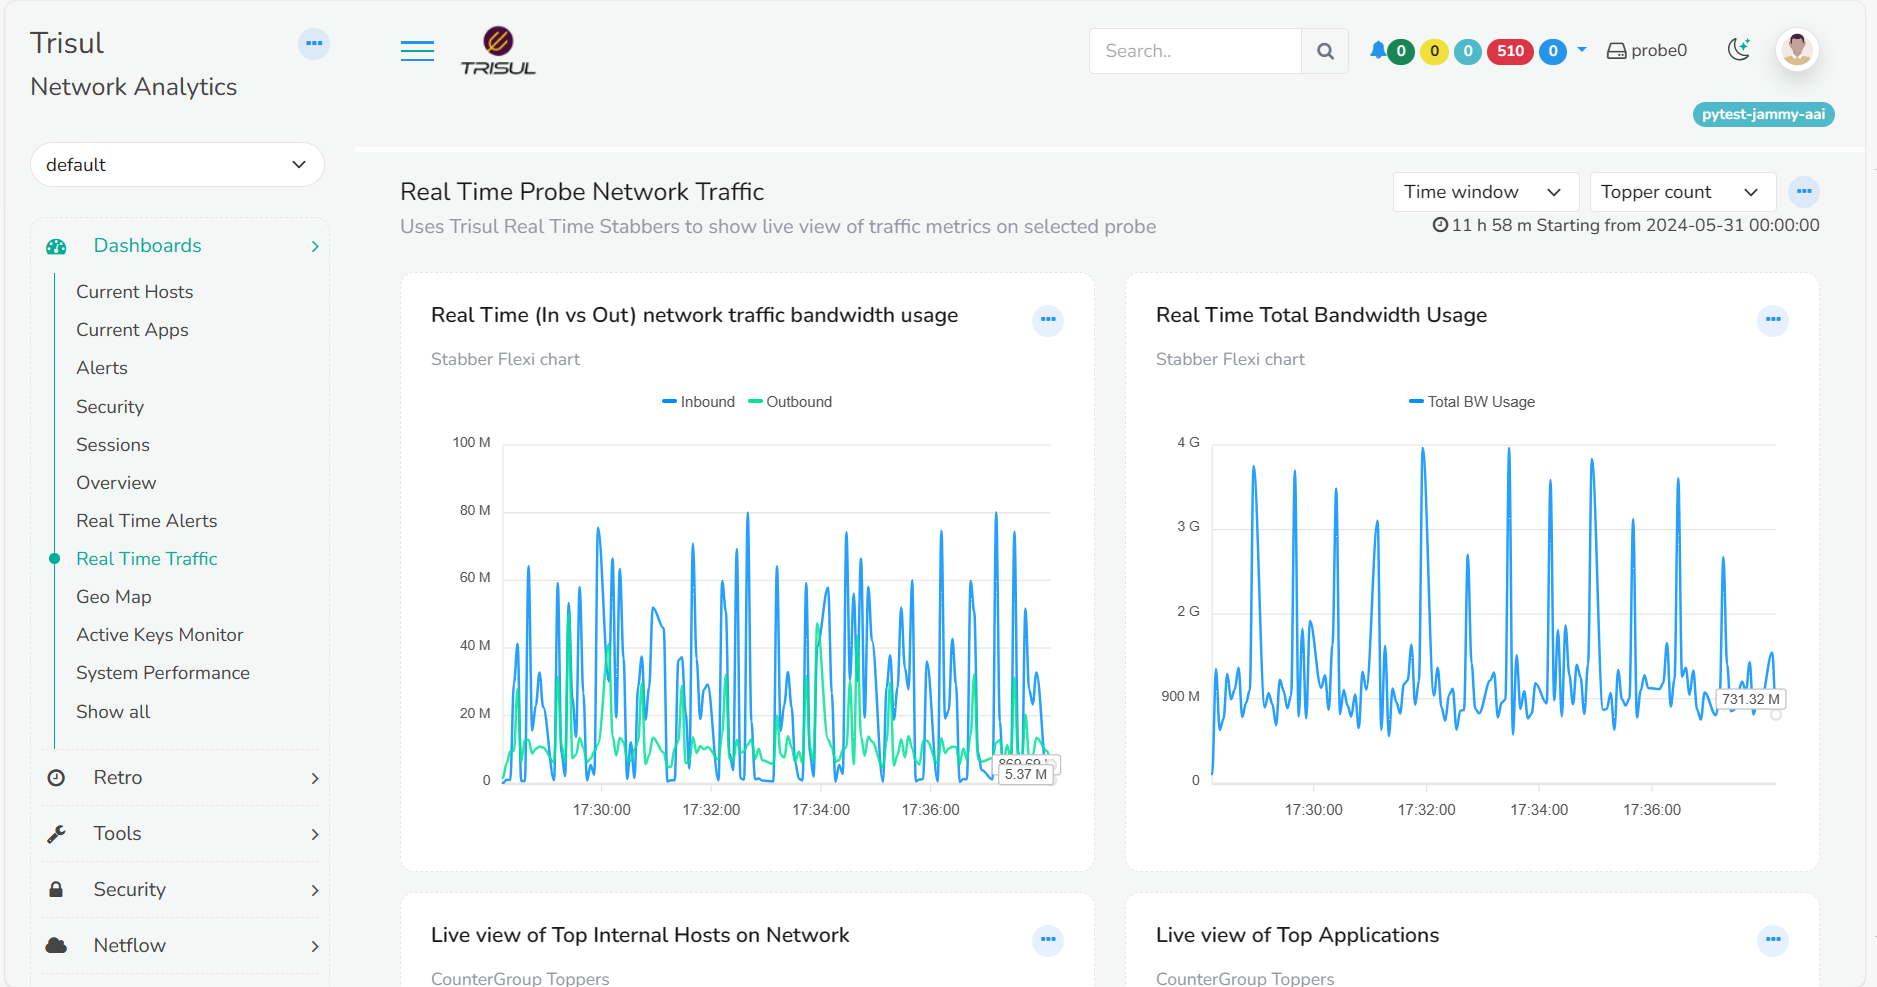Toggle Total BW Usage legend item

pos(1470,401)
